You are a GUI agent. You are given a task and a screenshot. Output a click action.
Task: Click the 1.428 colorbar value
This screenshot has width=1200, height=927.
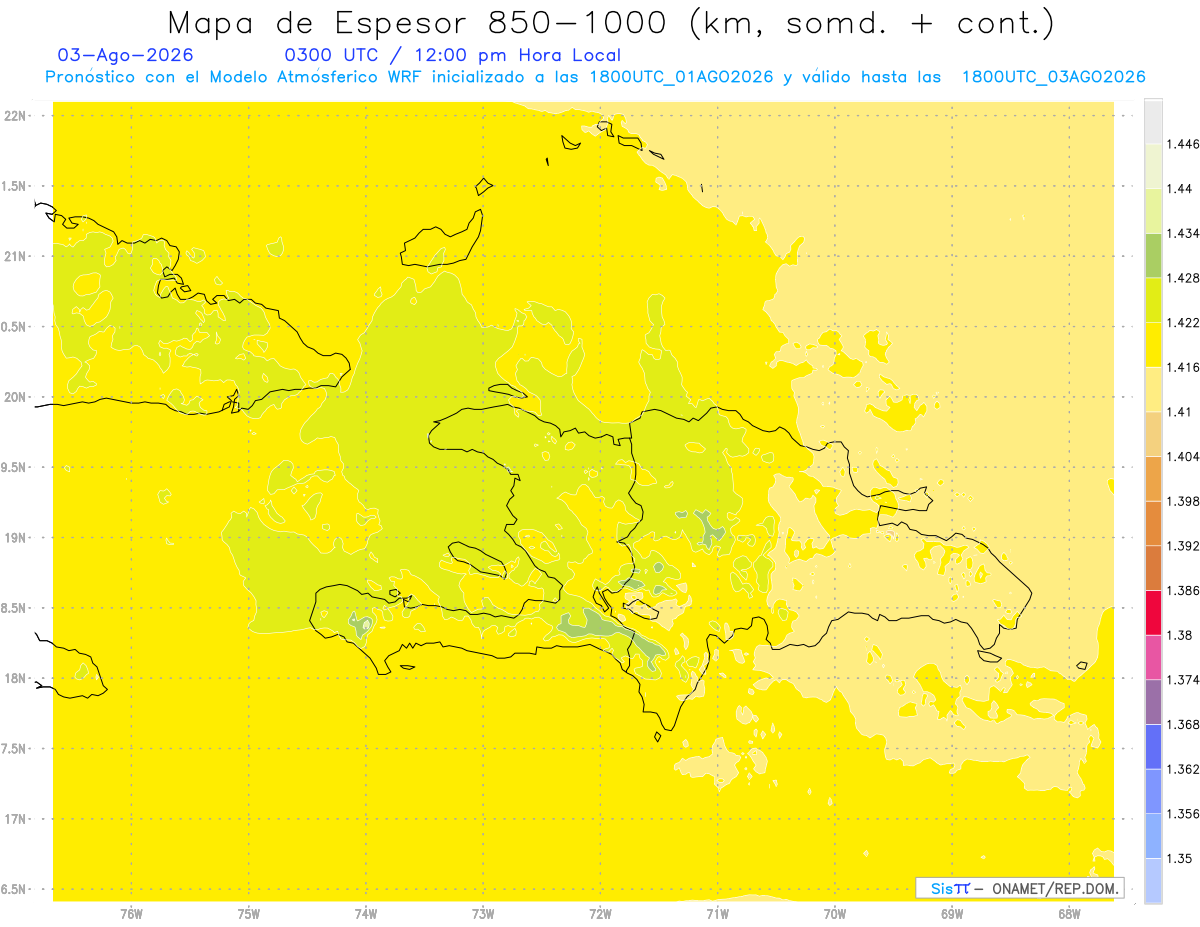(x=1184, y=278)
